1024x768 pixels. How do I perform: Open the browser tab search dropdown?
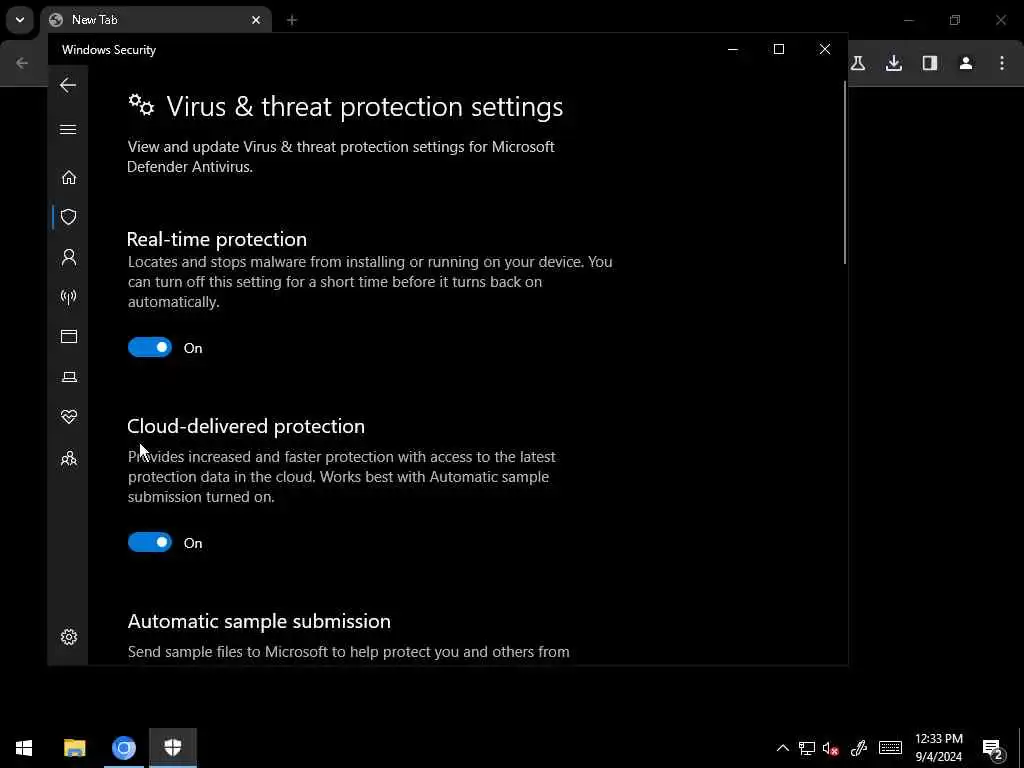click(x=20, y=20)
